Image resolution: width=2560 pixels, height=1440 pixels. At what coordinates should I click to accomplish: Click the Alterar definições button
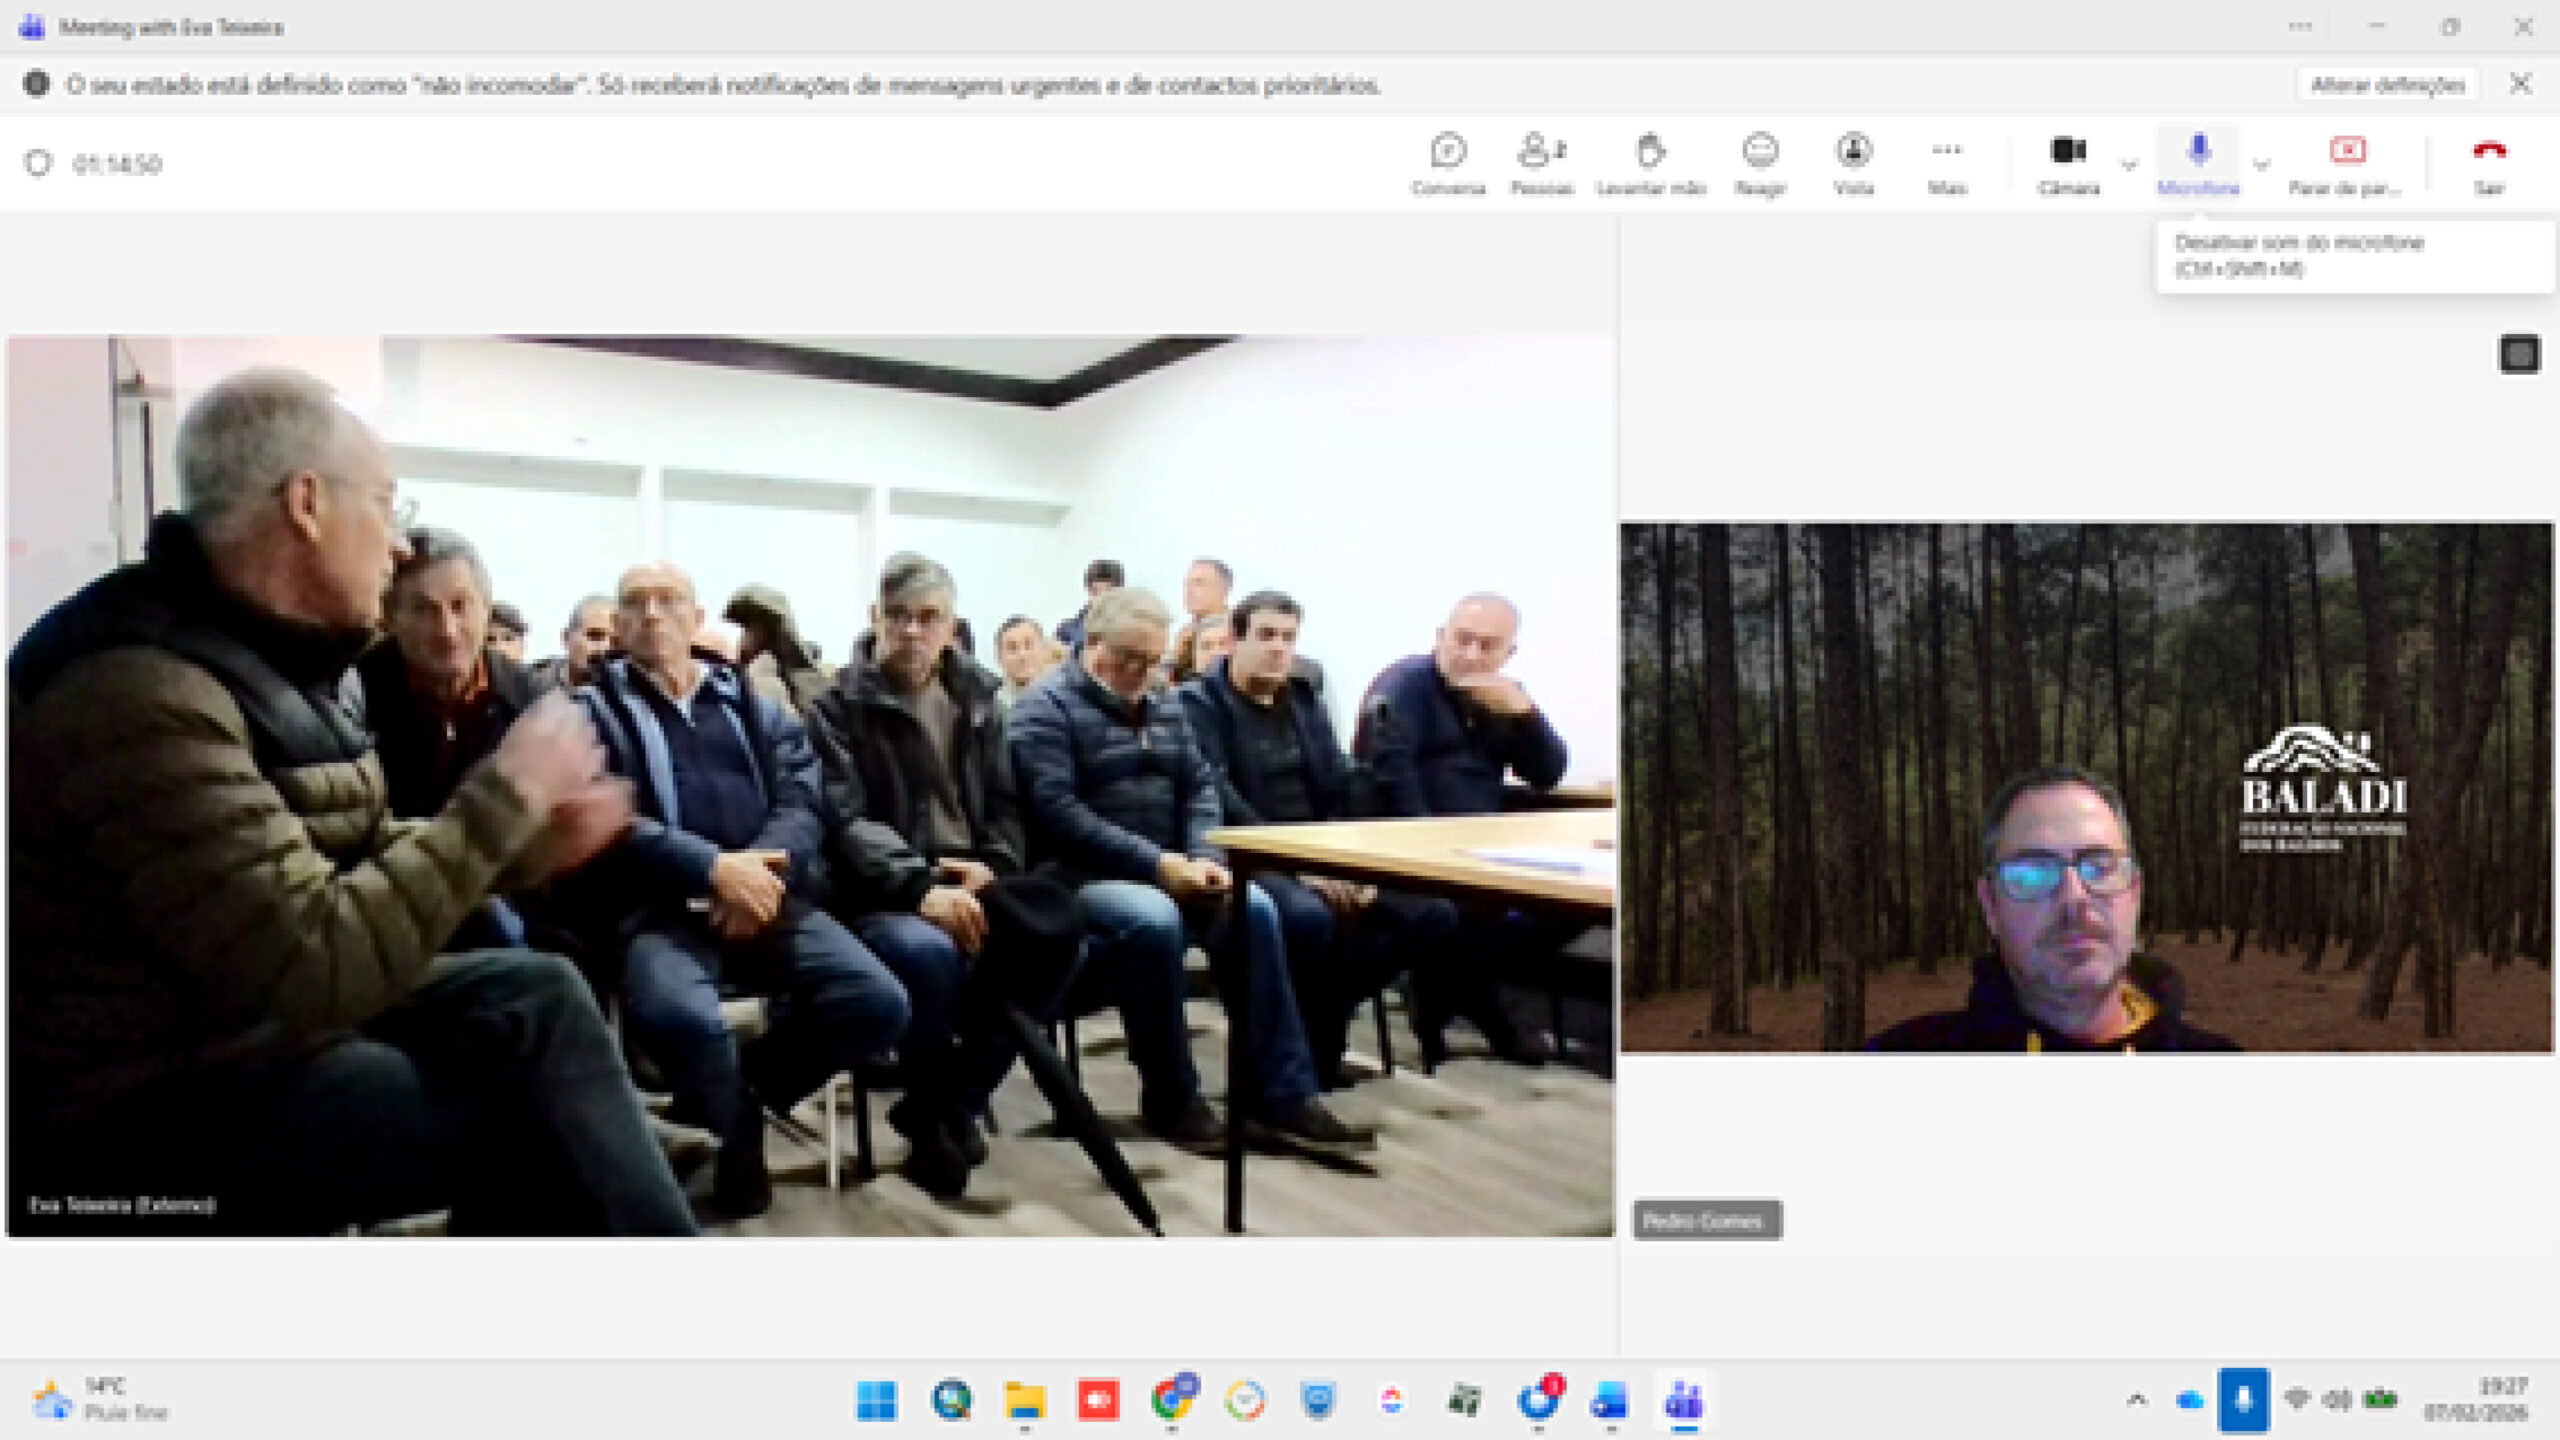[x=2387, y=85]
